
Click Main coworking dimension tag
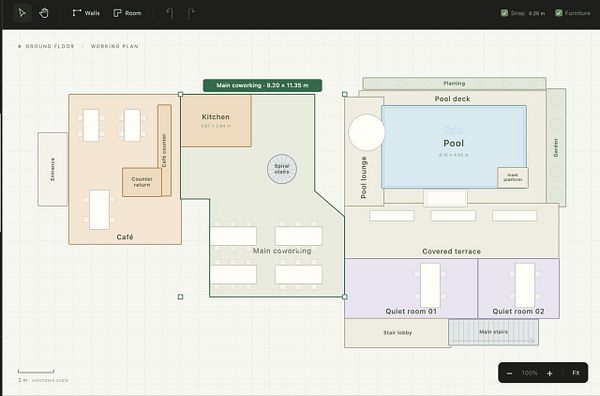262,85
